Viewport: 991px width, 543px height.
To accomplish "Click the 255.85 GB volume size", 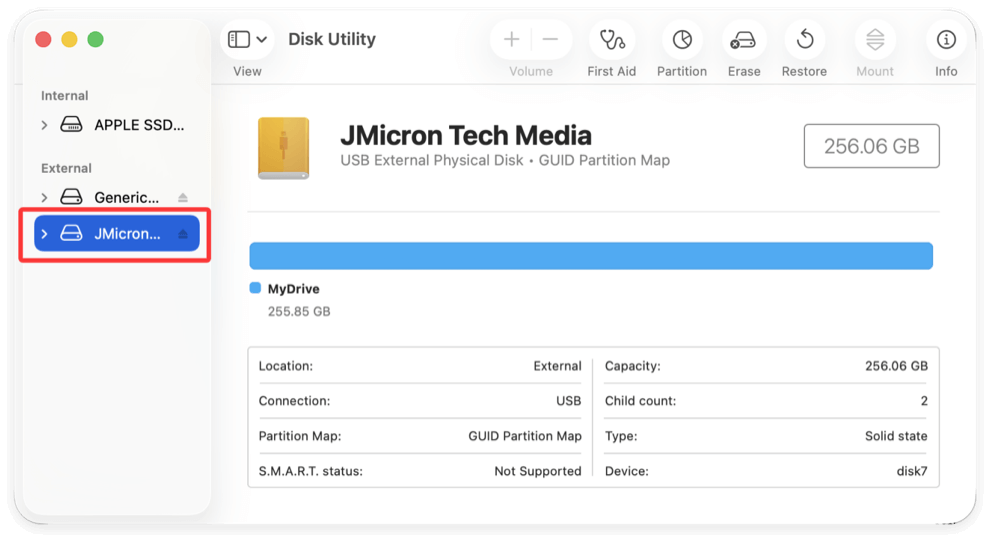I will click(299, 312).
